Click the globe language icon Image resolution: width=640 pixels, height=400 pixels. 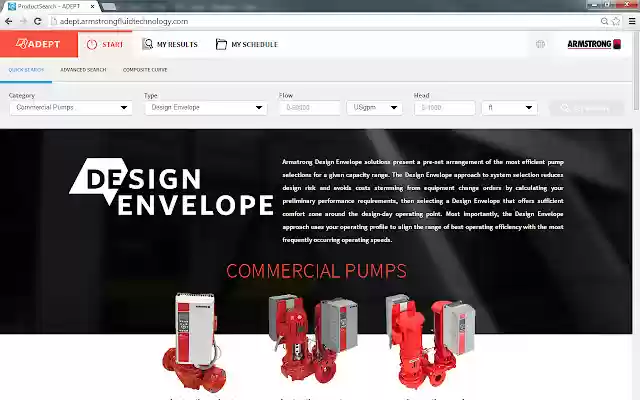coord(540,44)
